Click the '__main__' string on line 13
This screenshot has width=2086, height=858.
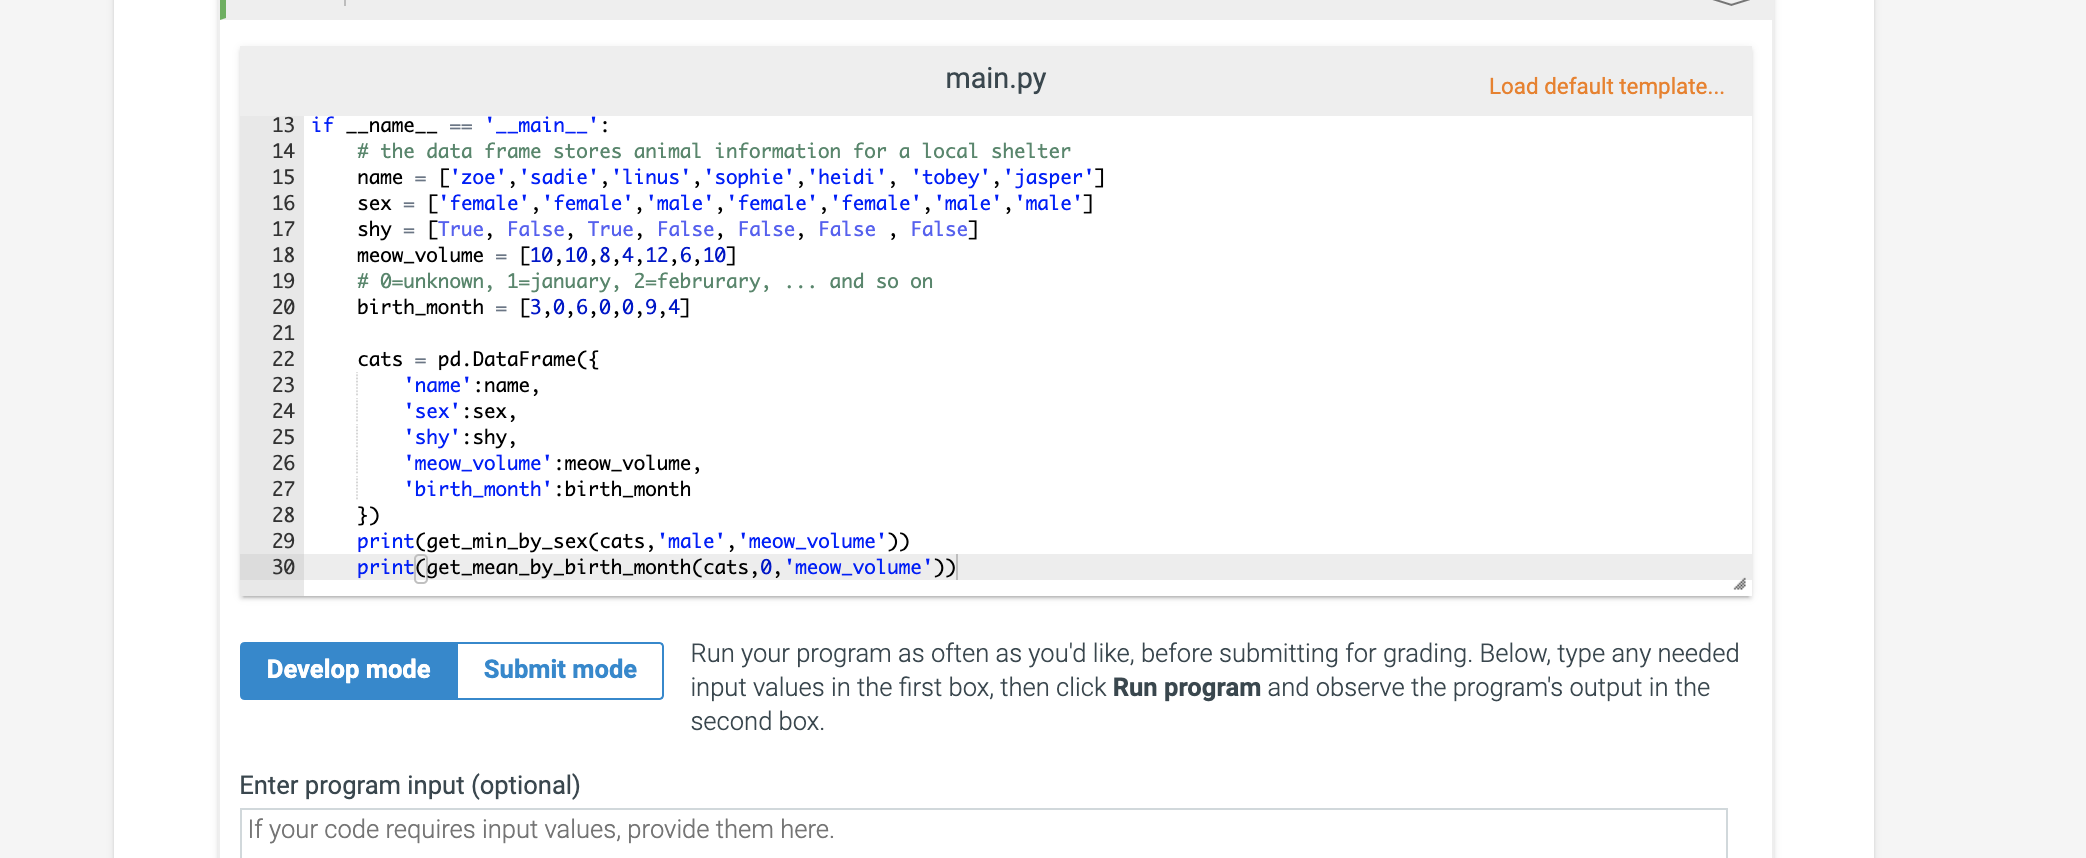[x=541, y=125]
